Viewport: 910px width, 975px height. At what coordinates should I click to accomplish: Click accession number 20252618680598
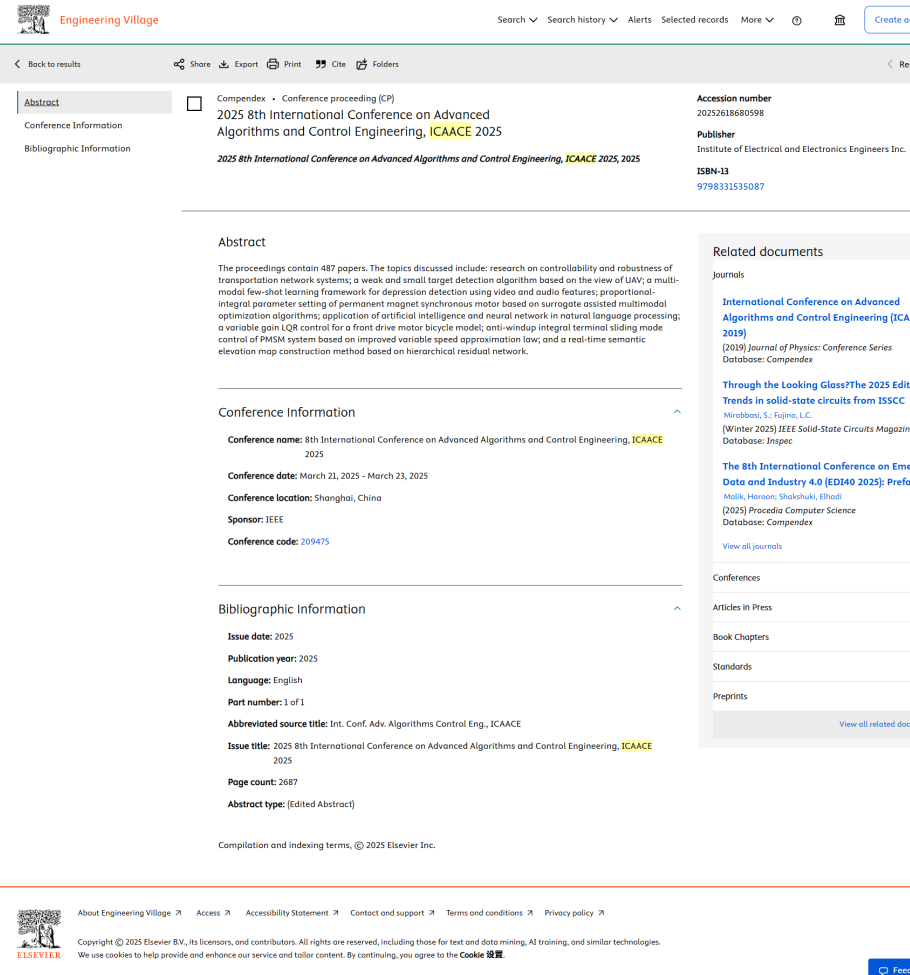click(730, 113)
